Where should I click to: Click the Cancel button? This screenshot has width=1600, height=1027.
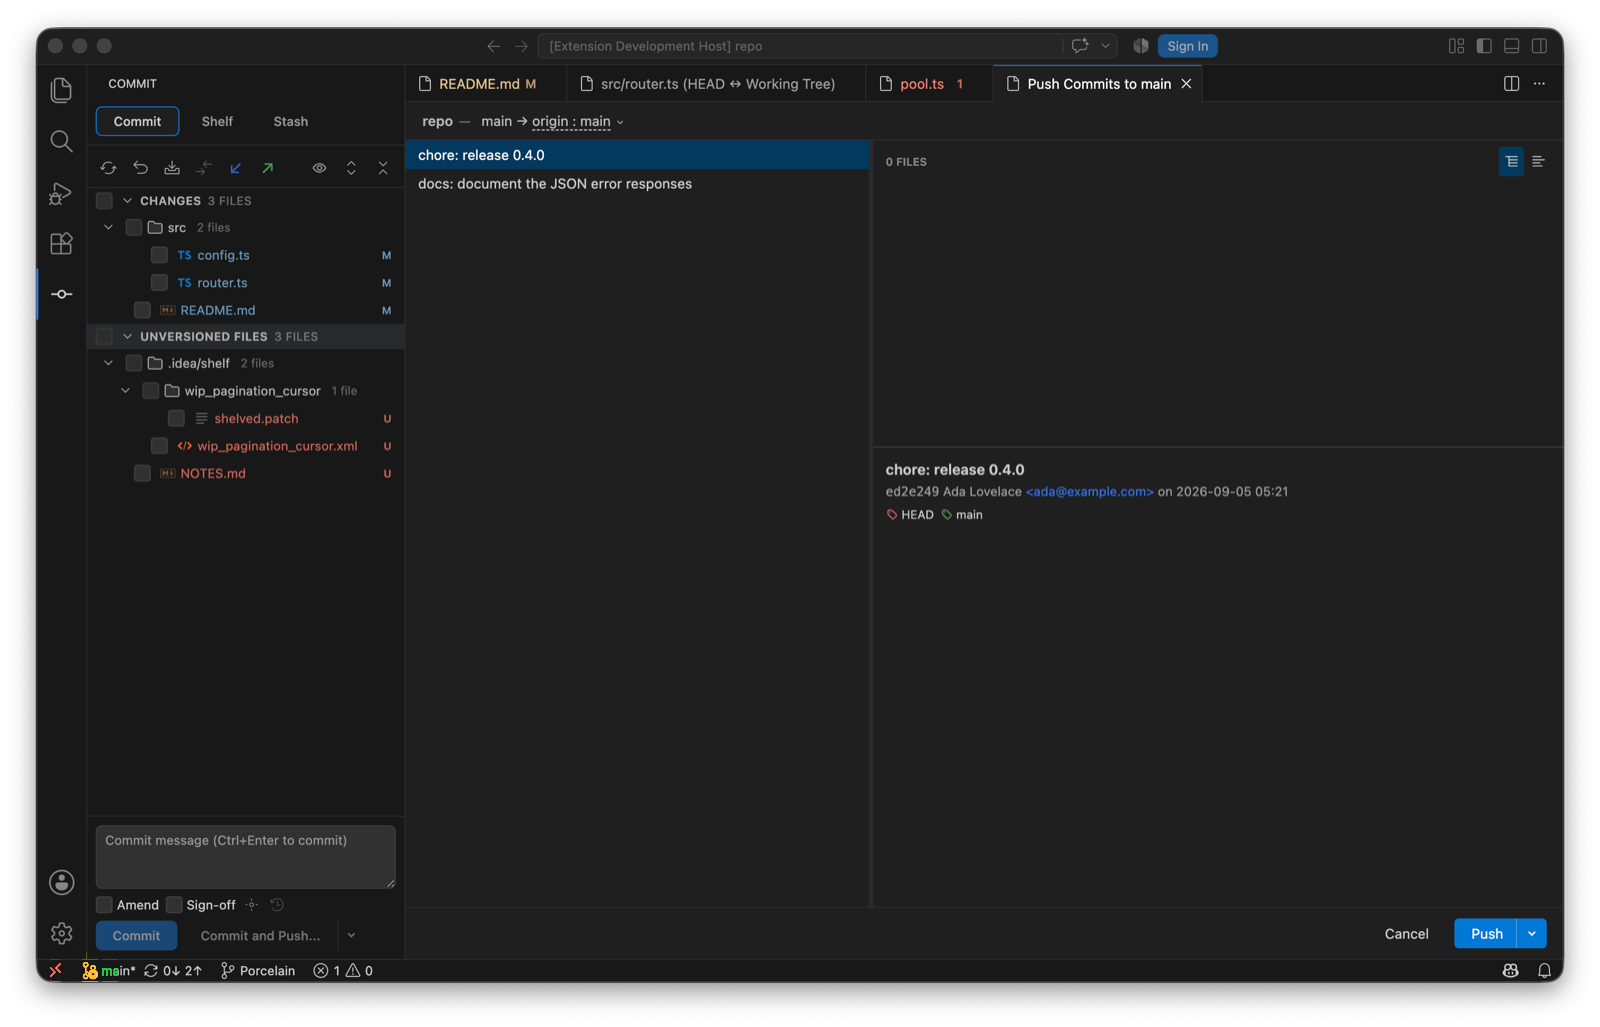click(1406, 934)
